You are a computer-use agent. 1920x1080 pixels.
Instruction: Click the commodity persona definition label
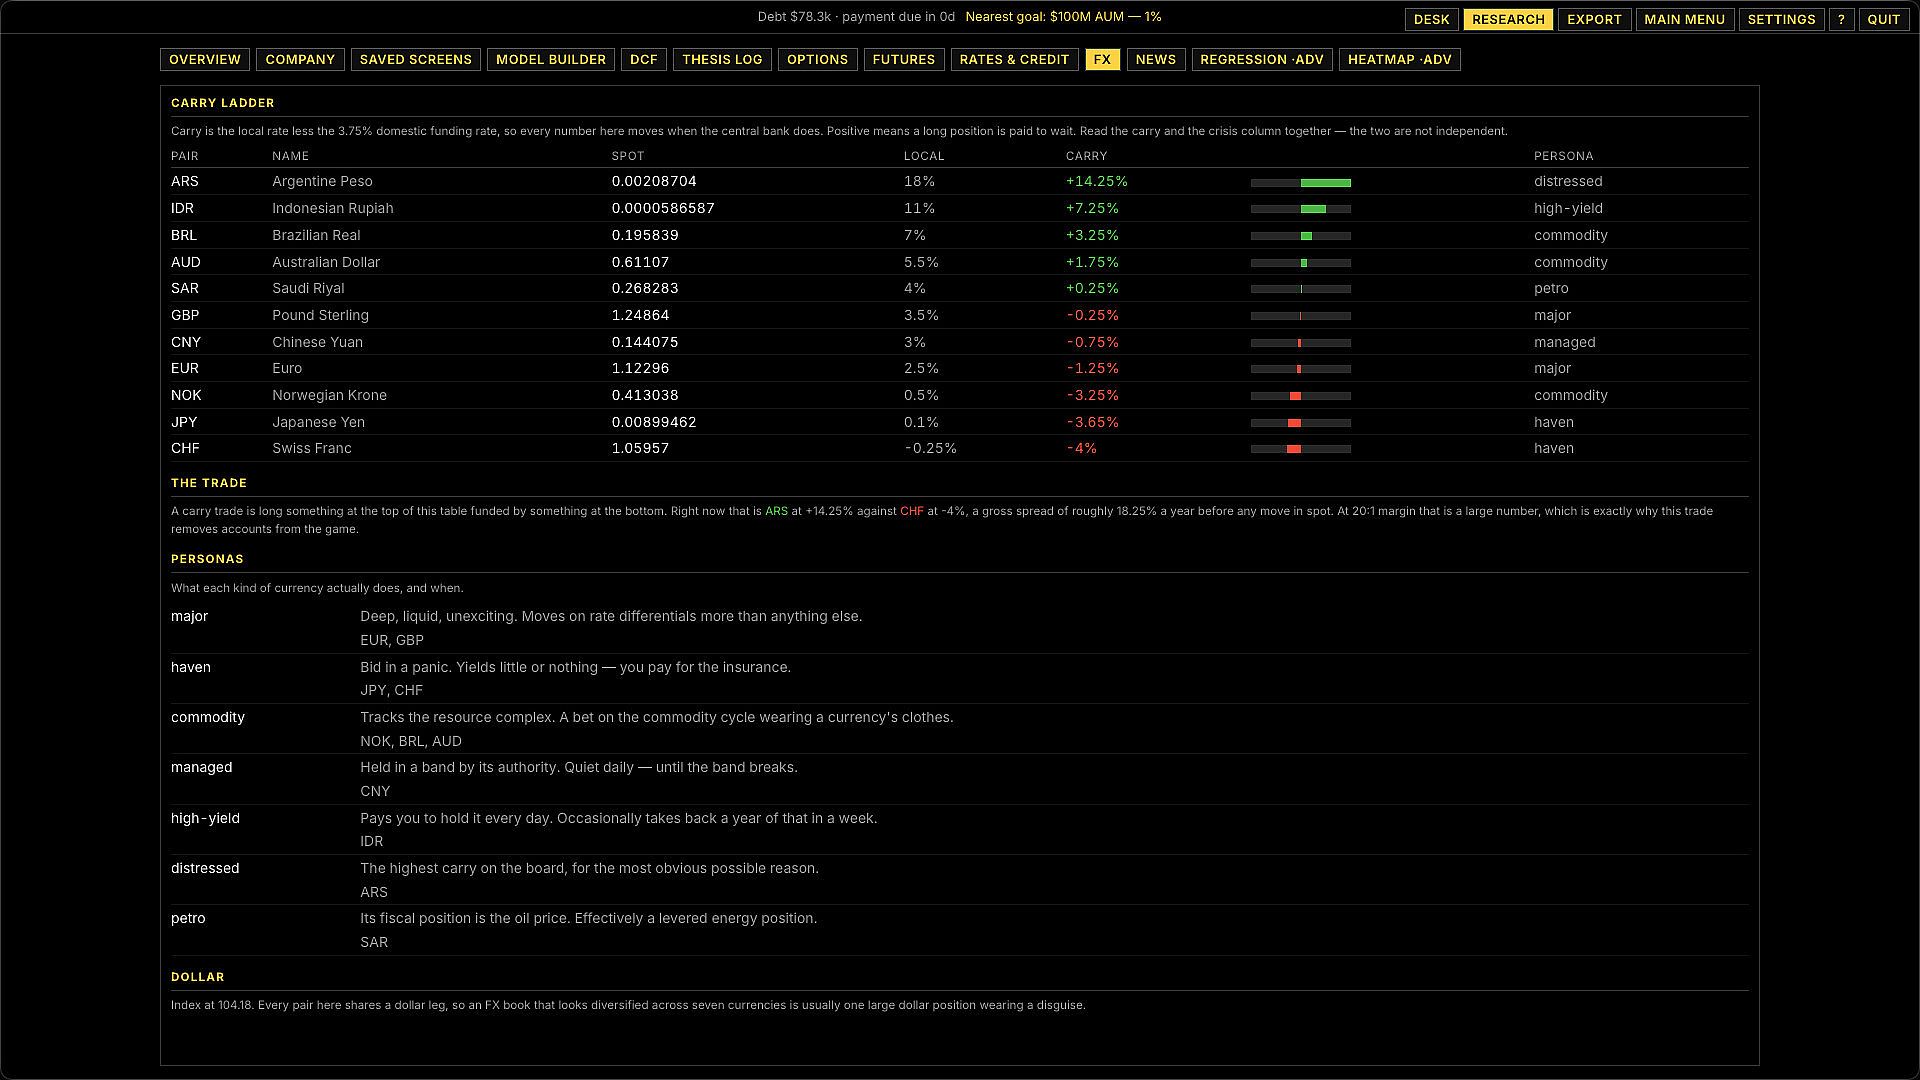tap(207, 717)
